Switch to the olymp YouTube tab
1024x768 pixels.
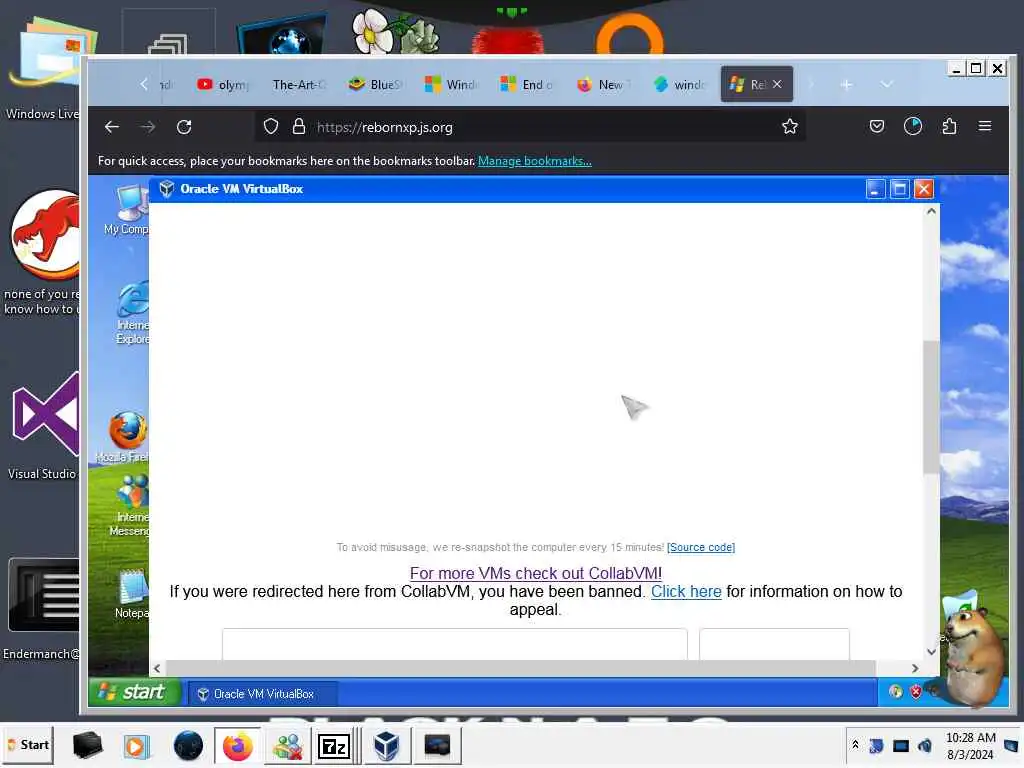coord(223,84)
